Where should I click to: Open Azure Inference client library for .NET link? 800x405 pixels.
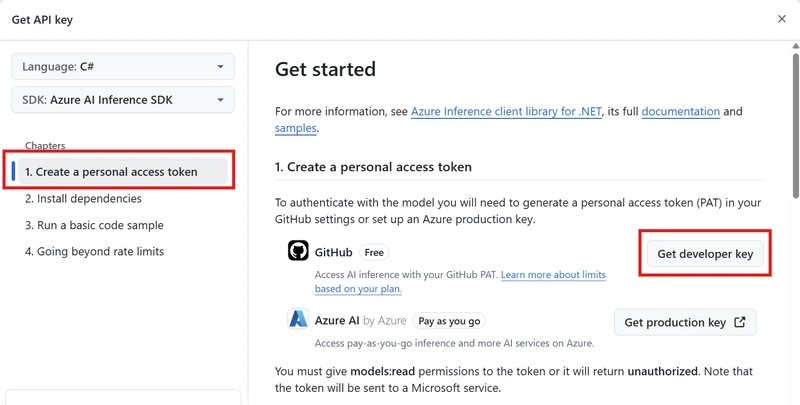(506, 111)
